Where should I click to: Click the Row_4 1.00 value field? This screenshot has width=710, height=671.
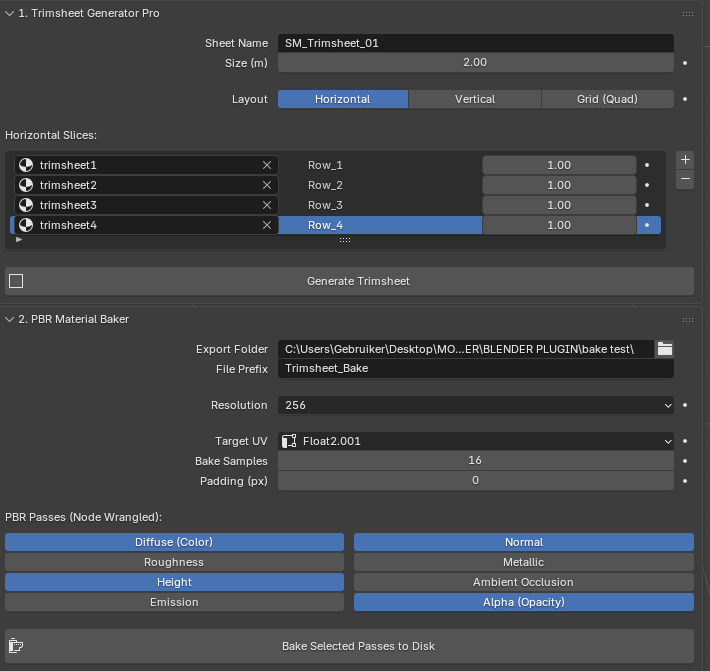click(x=559, y=225)
